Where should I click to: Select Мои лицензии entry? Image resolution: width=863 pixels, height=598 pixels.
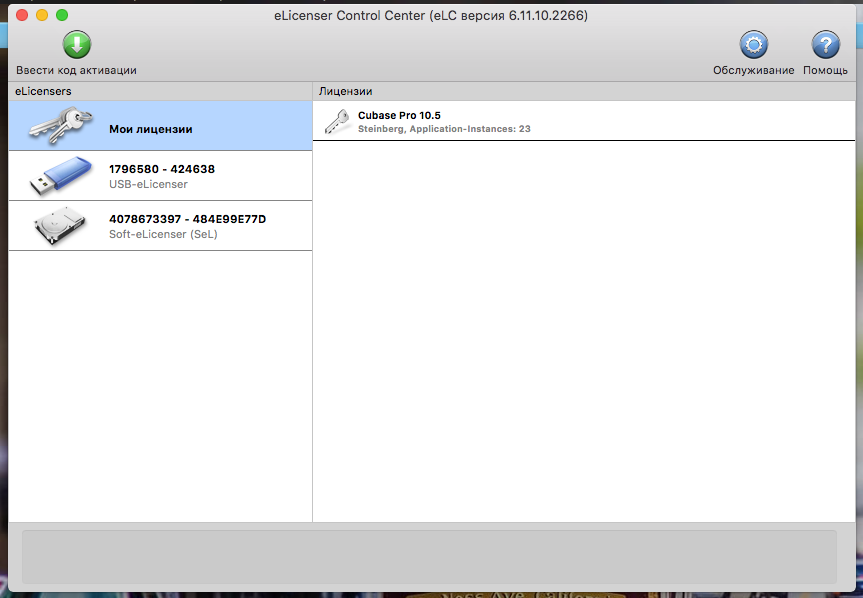(160, 125)
